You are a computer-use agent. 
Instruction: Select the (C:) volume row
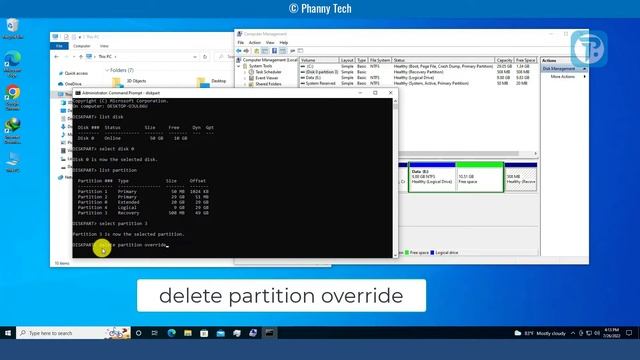(x=418, y=66)
